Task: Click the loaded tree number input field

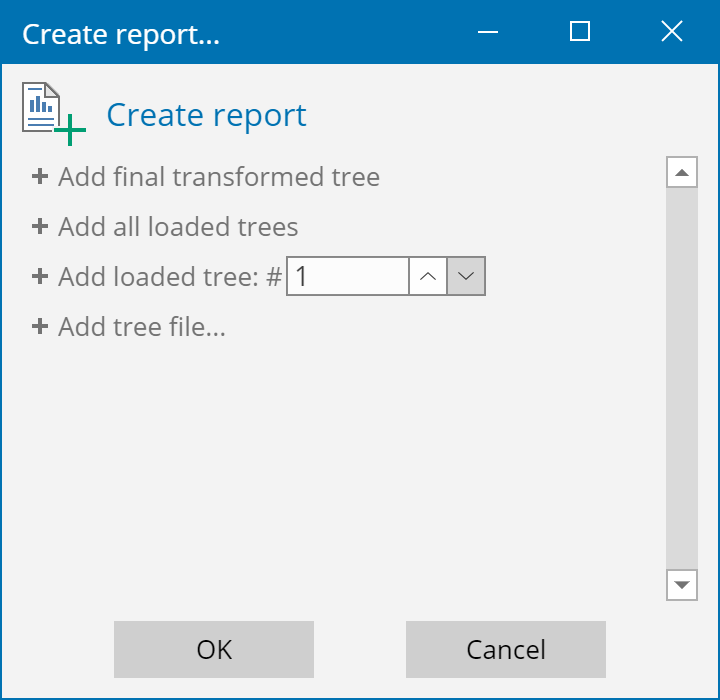Action: coord(347,277)
